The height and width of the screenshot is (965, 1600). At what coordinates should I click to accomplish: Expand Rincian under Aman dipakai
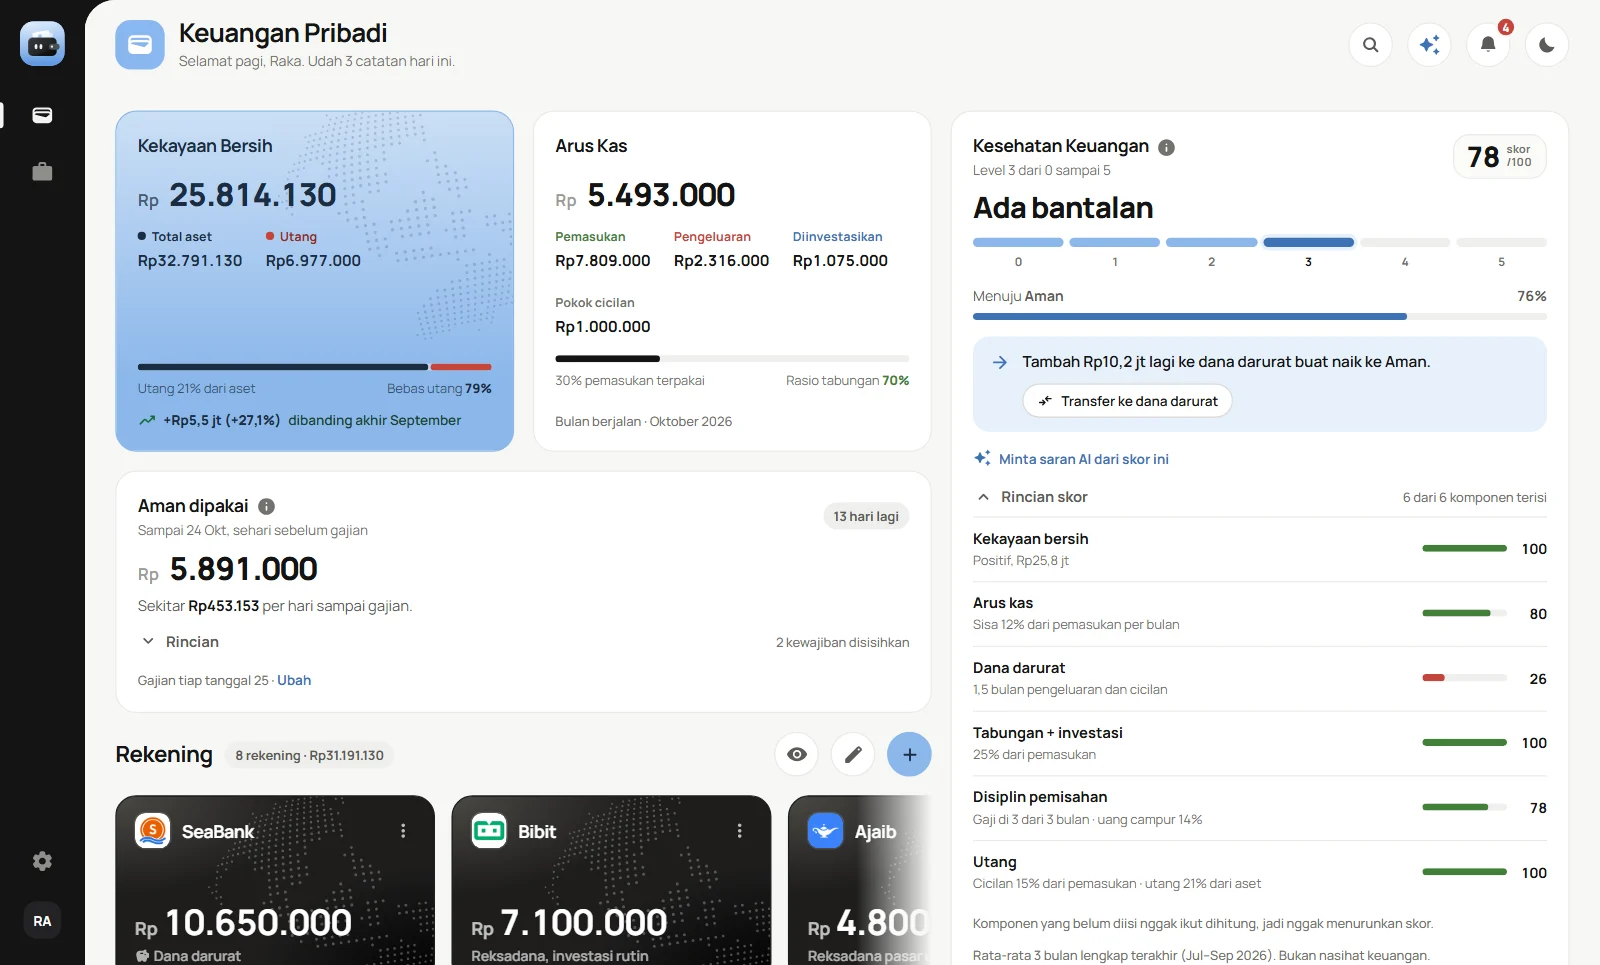(x=180, y=642)
